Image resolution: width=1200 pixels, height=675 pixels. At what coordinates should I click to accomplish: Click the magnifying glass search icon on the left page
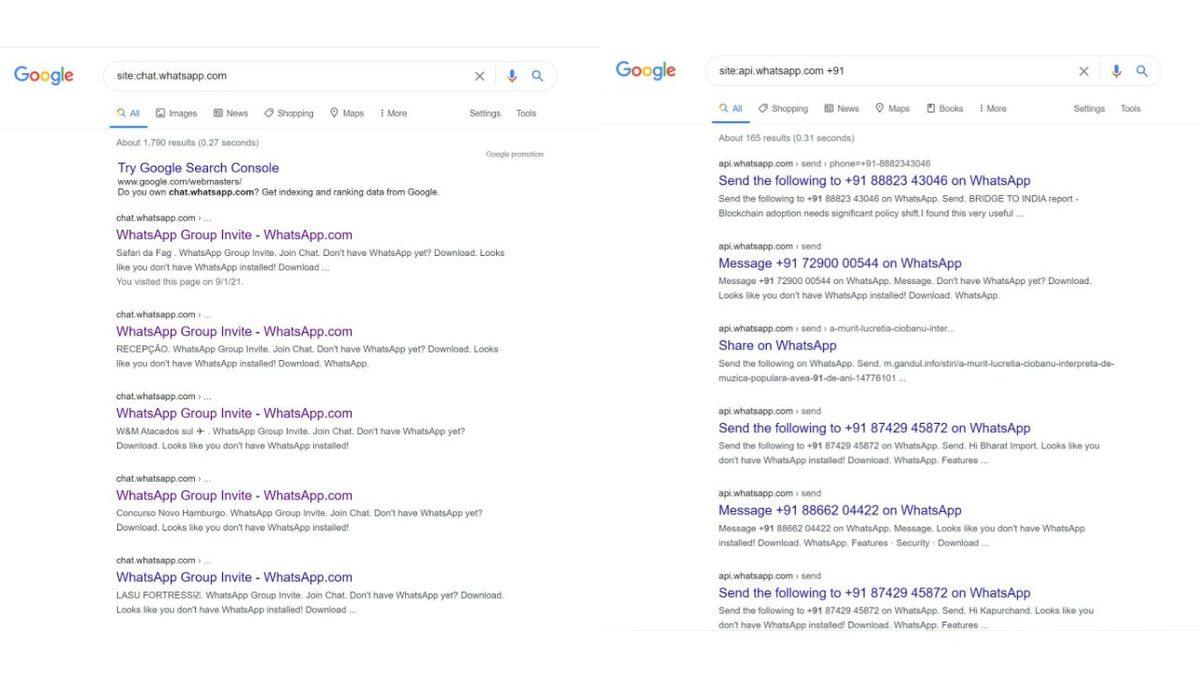coord(538,75)
